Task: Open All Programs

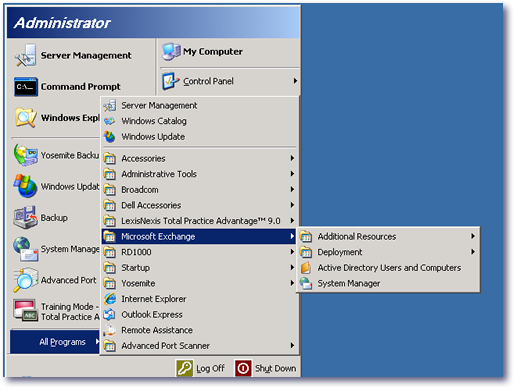Action: [x=55, y=342]
